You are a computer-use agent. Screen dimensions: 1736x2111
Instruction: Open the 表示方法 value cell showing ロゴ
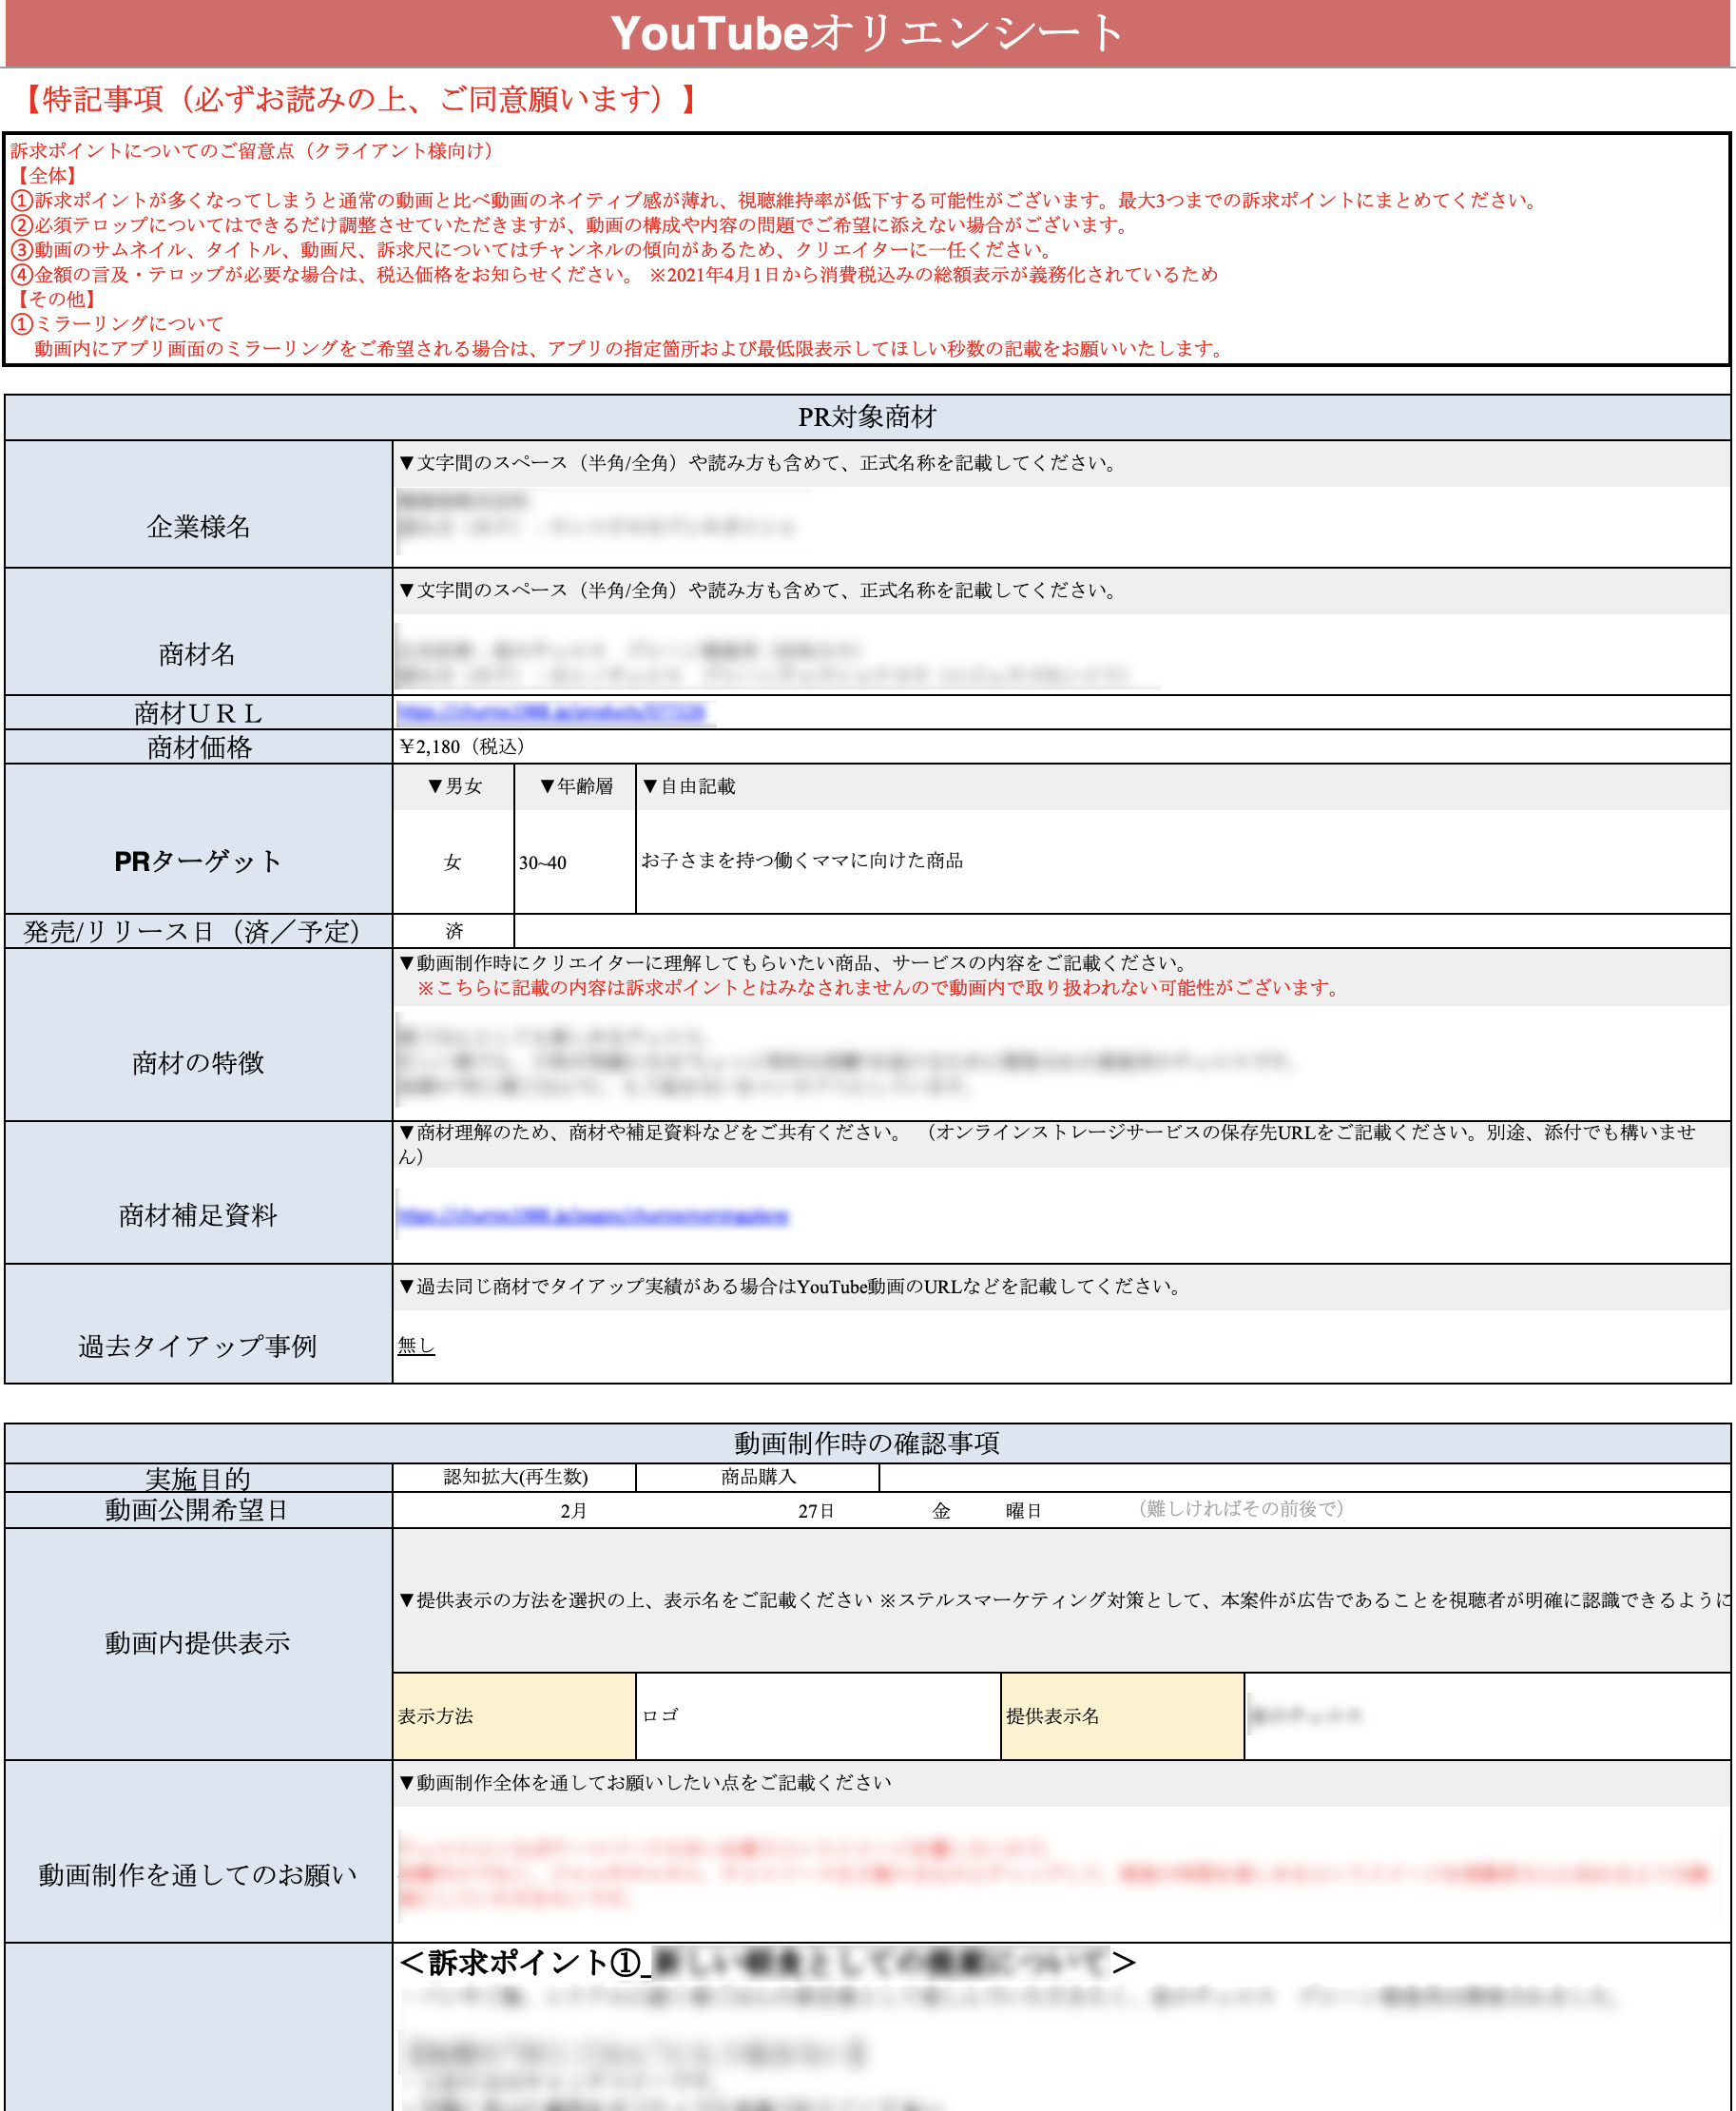tap(817, 1716)
